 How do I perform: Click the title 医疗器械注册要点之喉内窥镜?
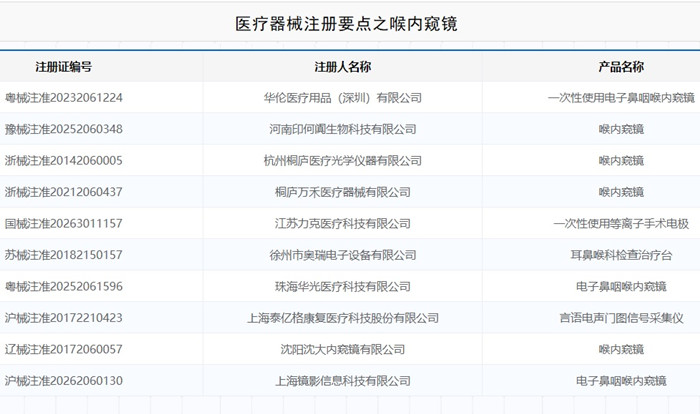(x=346, y=24)
